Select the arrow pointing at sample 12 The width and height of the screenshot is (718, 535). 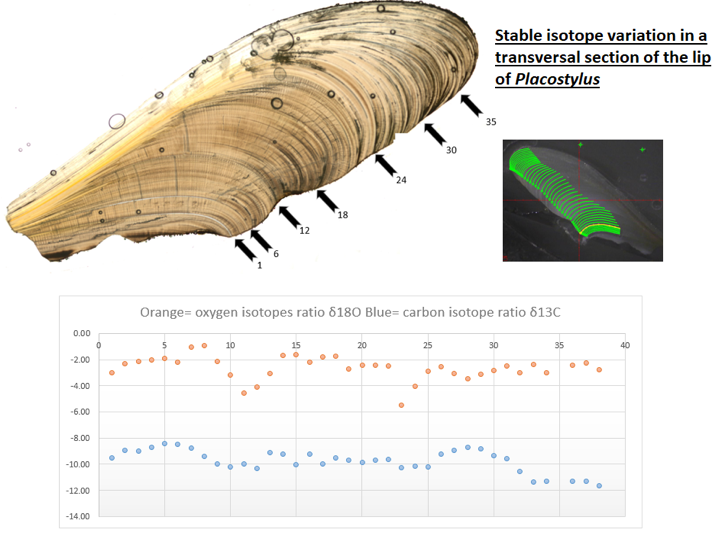tap(288, 217)
